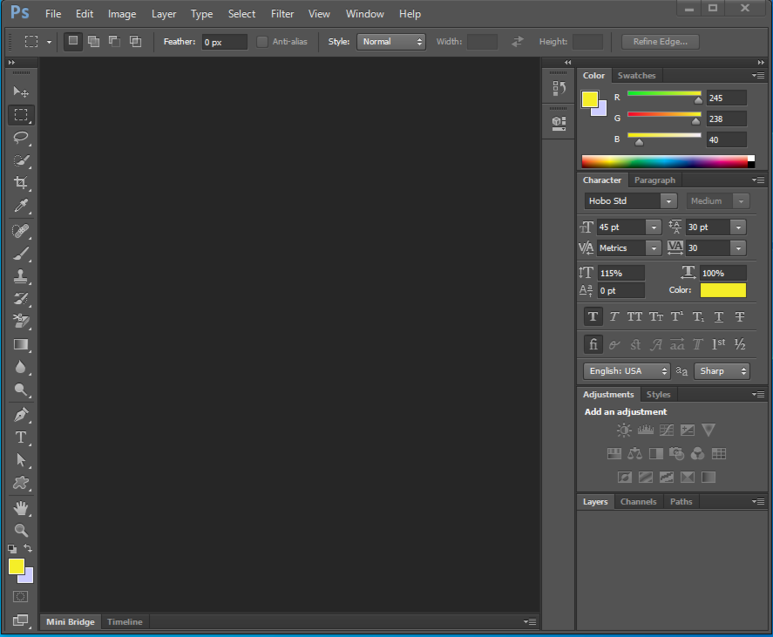Viewport: 773px width, 637px height.
Task: Add a Brightness/Contrast adjustment
Action: pos(624,430)
